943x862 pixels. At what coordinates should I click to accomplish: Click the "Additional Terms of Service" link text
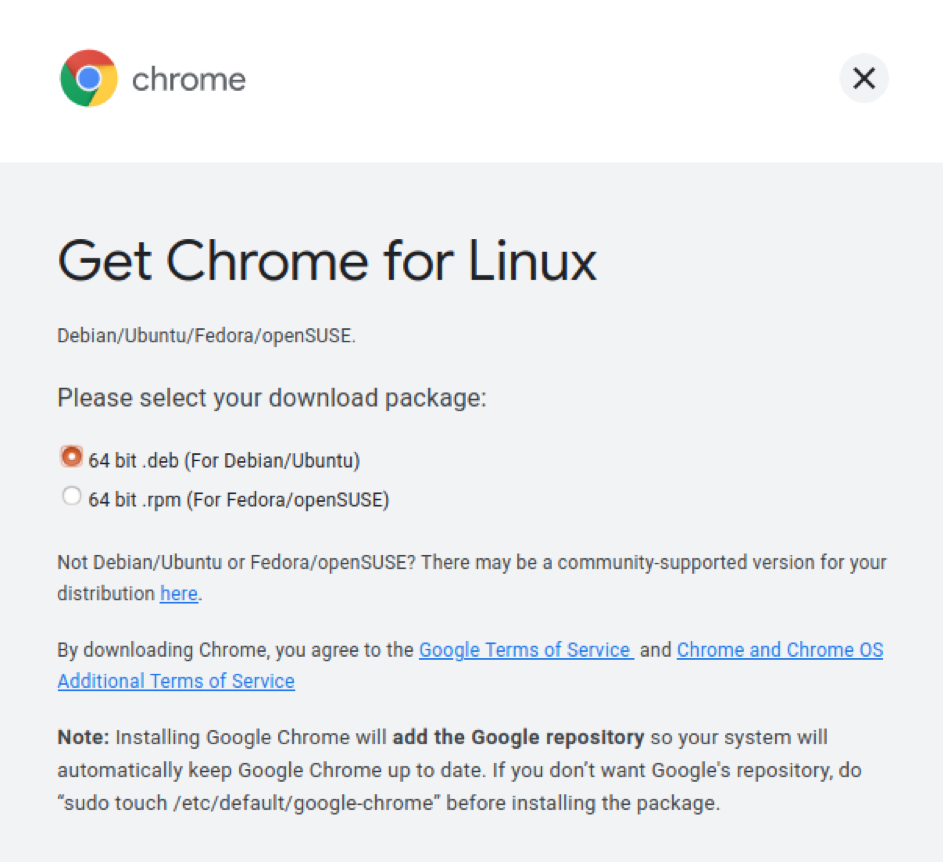[176, 681]
